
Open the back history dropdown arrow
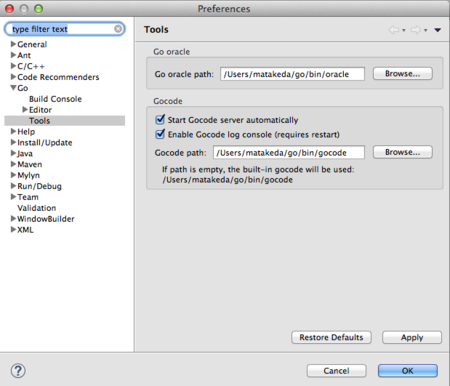pyautogui.click(x=404, y=30)
